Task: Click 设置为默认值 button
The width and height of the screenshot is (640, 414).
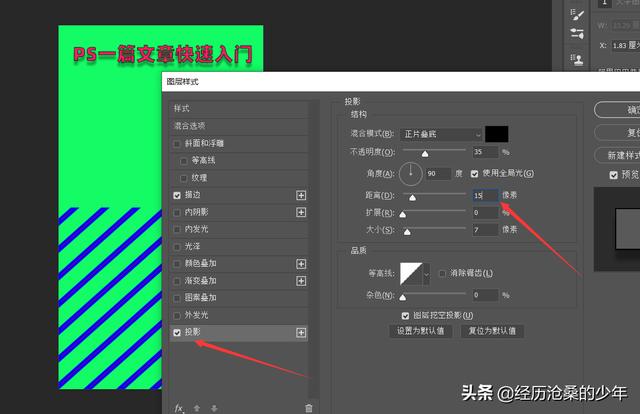Action: (421, 331)
